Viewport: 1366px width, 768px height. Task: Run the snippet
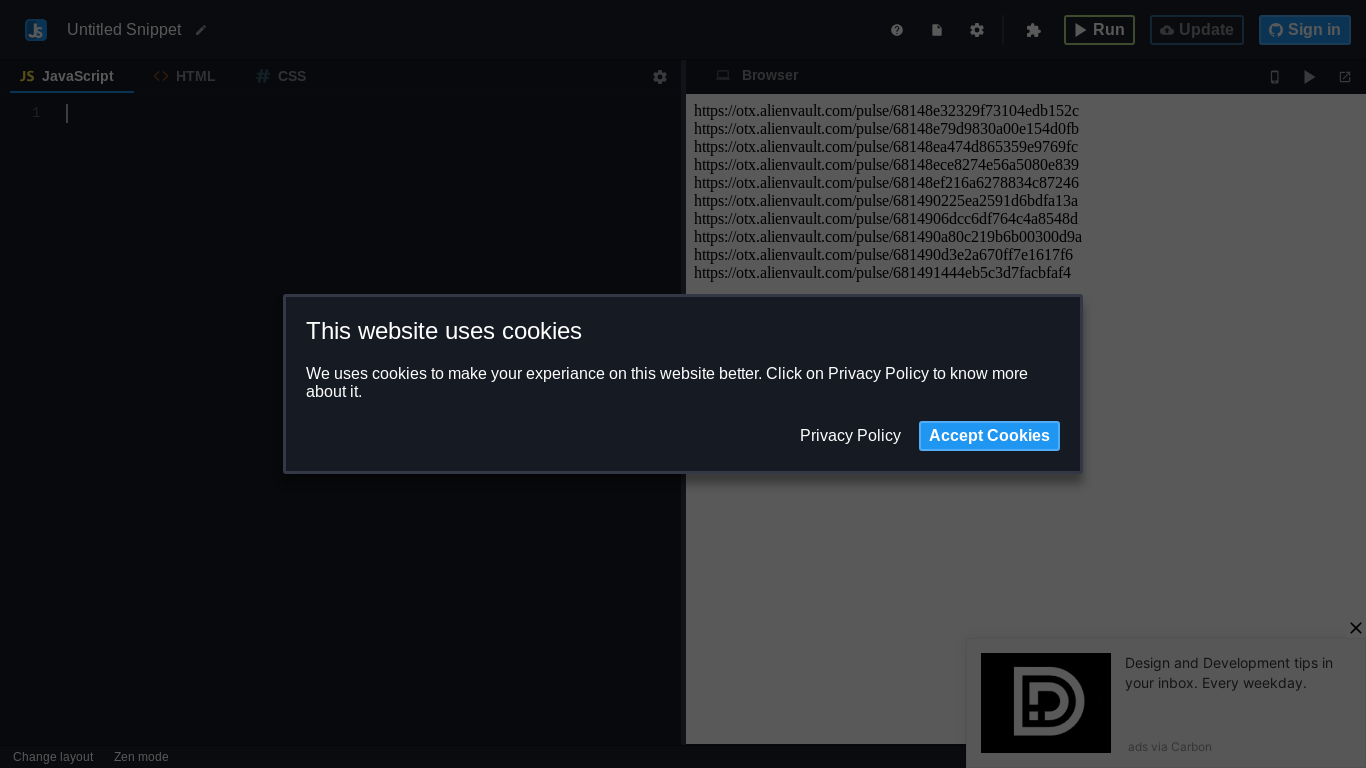1099,30
